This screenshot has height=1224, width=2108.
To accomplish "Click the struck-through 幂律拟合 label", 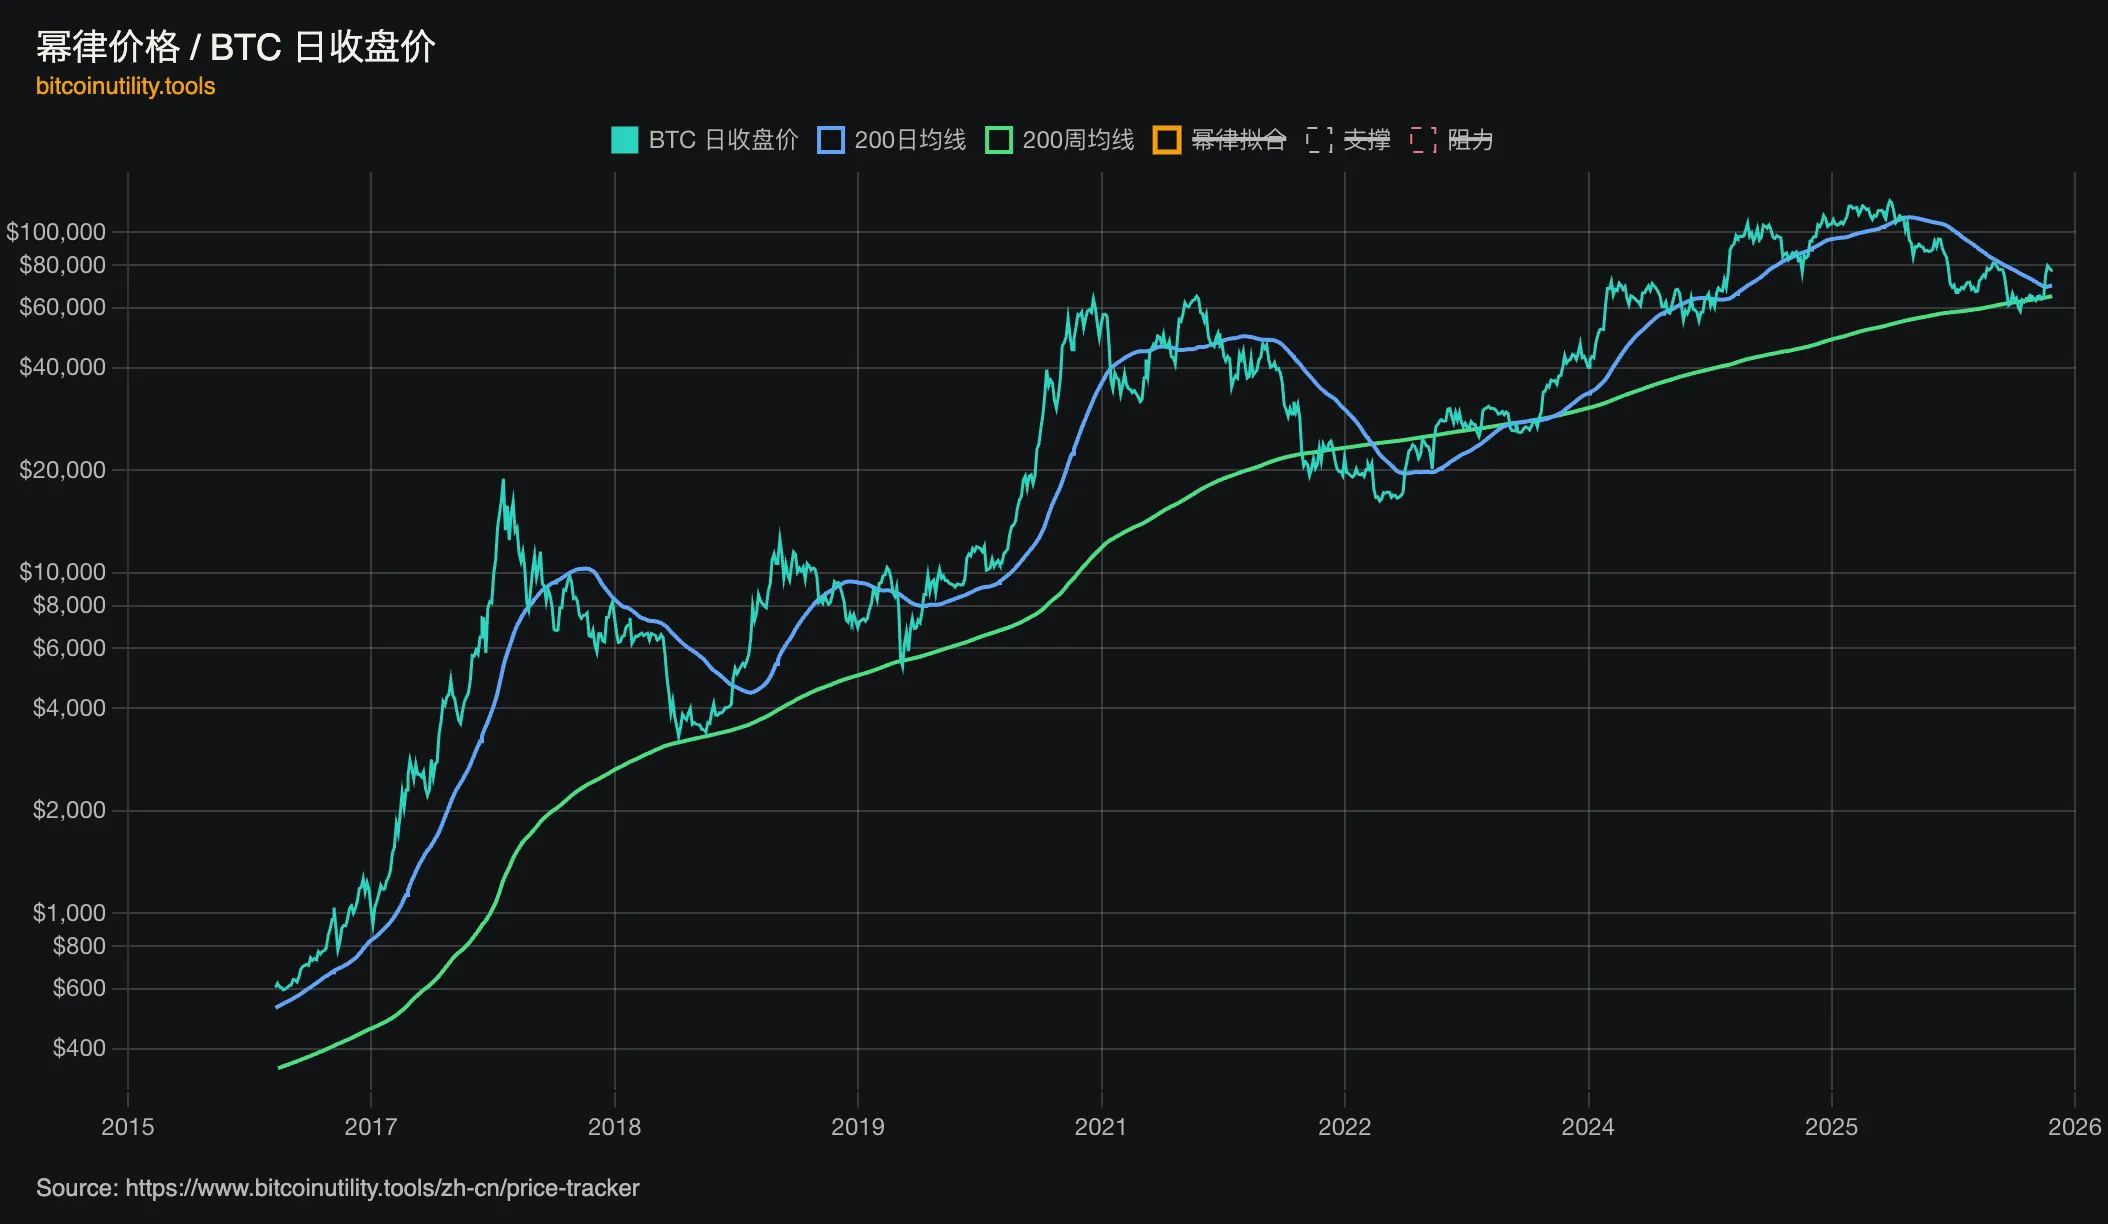I will pos(1238,140).
